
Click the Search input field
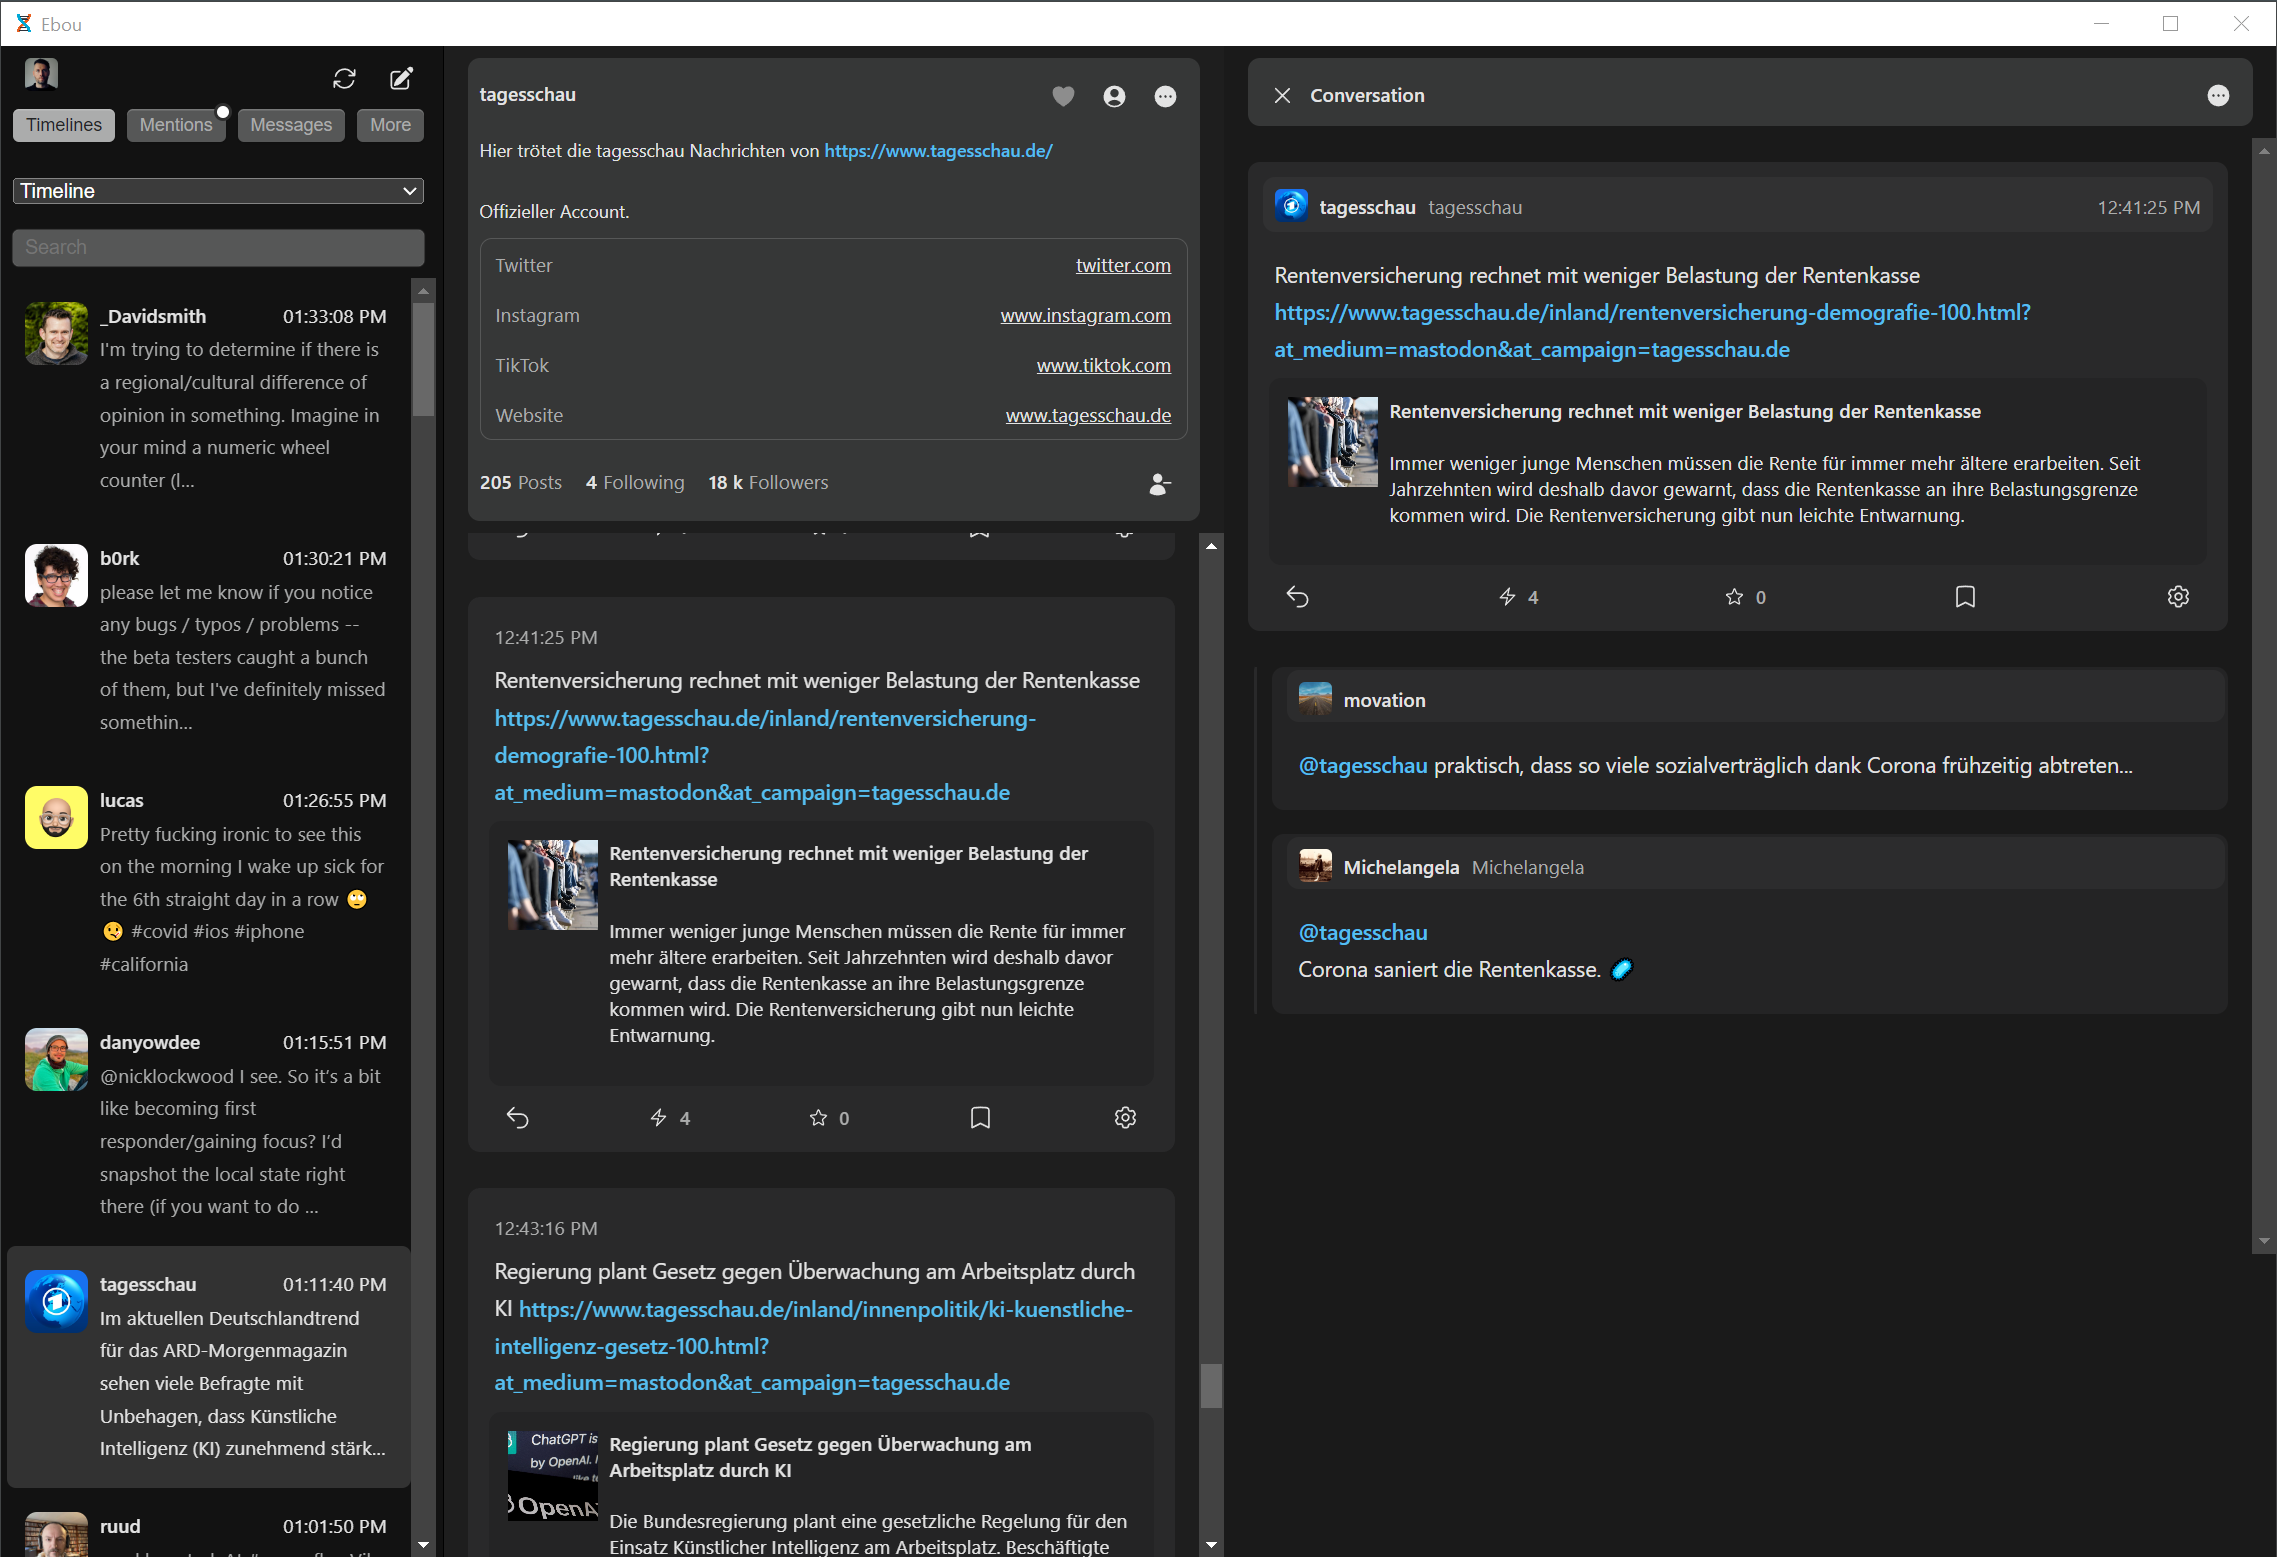[x=218, y=247]
